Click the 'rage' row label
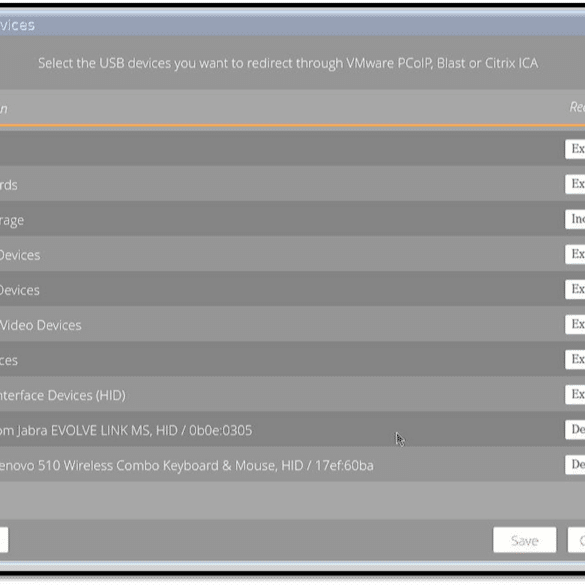 12,220
